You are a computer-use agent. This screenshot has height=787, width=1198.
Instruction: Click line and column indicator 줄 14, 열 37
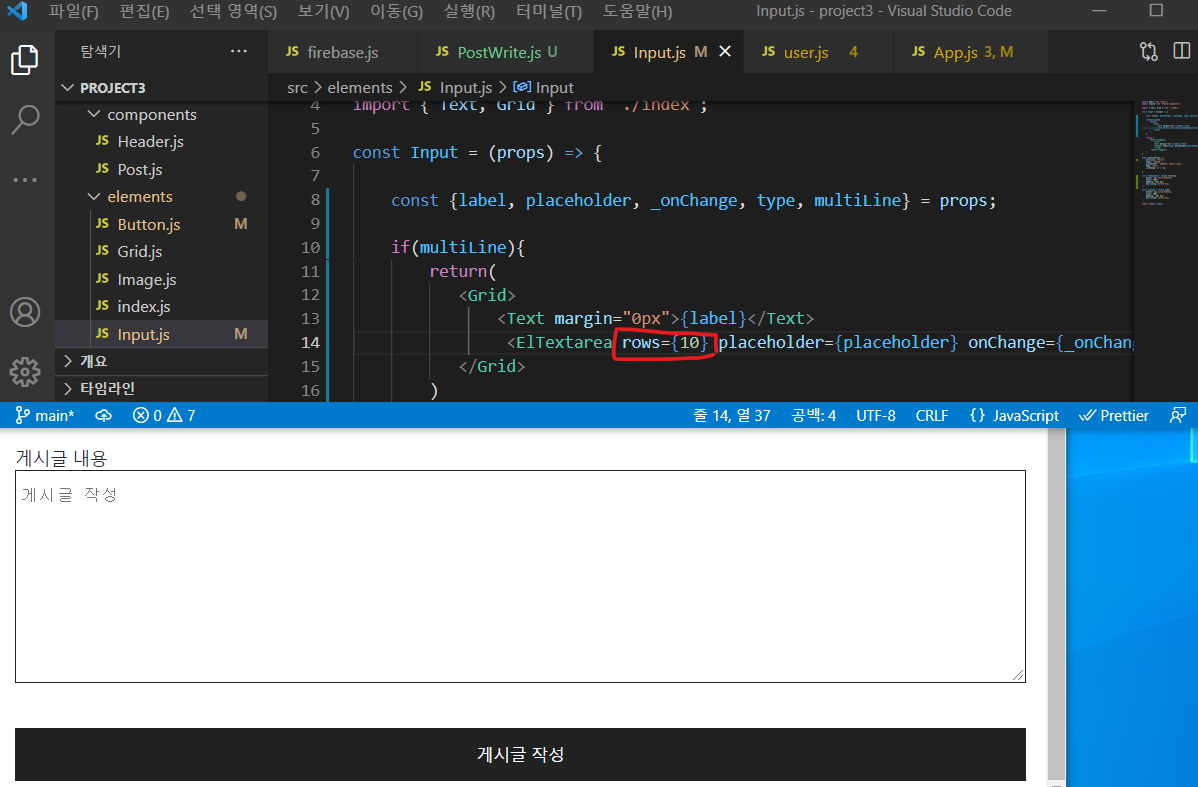731,416
